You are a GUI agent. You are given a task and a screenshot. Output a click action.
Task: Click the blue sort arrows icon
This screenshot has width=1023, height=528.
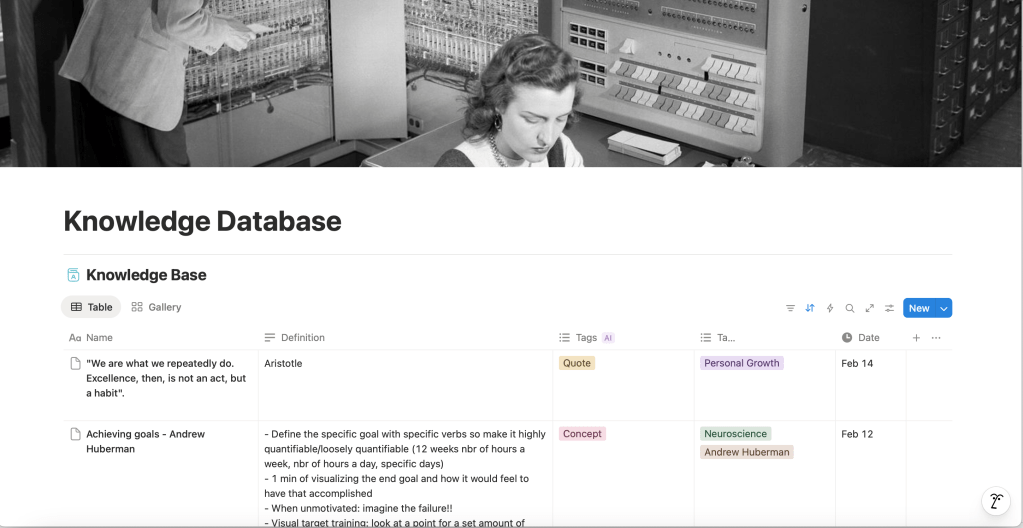[x=810, y=308]
